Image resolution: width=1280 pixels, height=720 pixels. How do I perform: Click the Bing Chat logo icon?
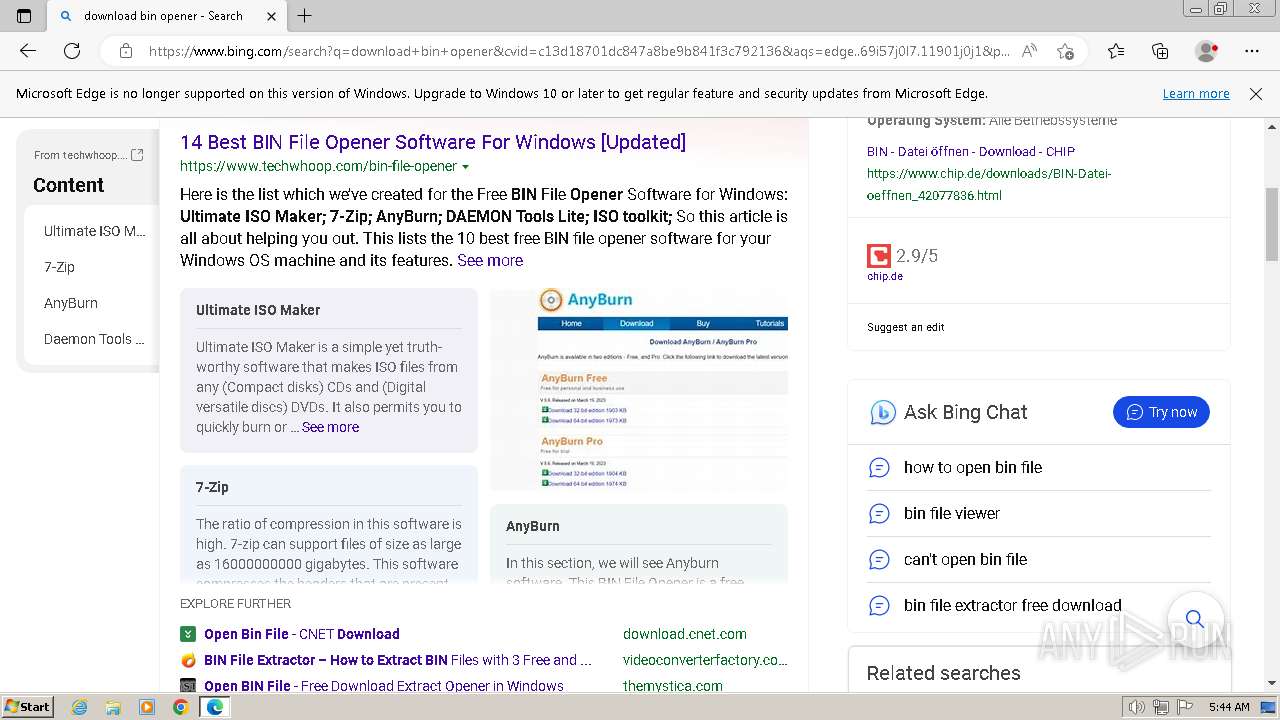882,412
